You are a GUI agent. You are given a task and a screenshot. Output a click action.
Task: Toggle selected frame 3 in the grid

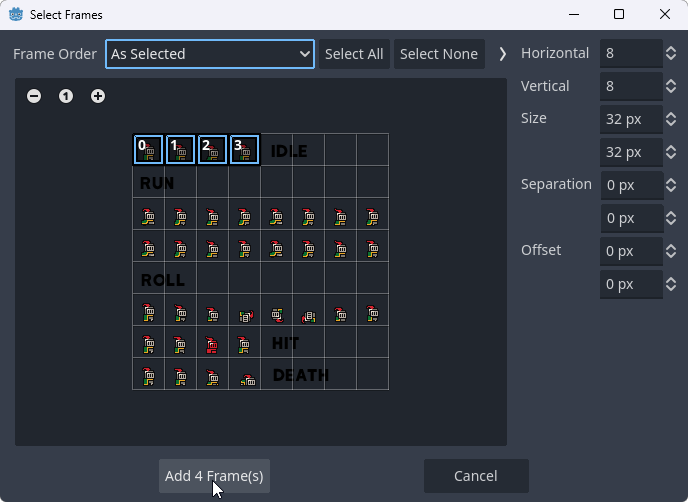244,150
